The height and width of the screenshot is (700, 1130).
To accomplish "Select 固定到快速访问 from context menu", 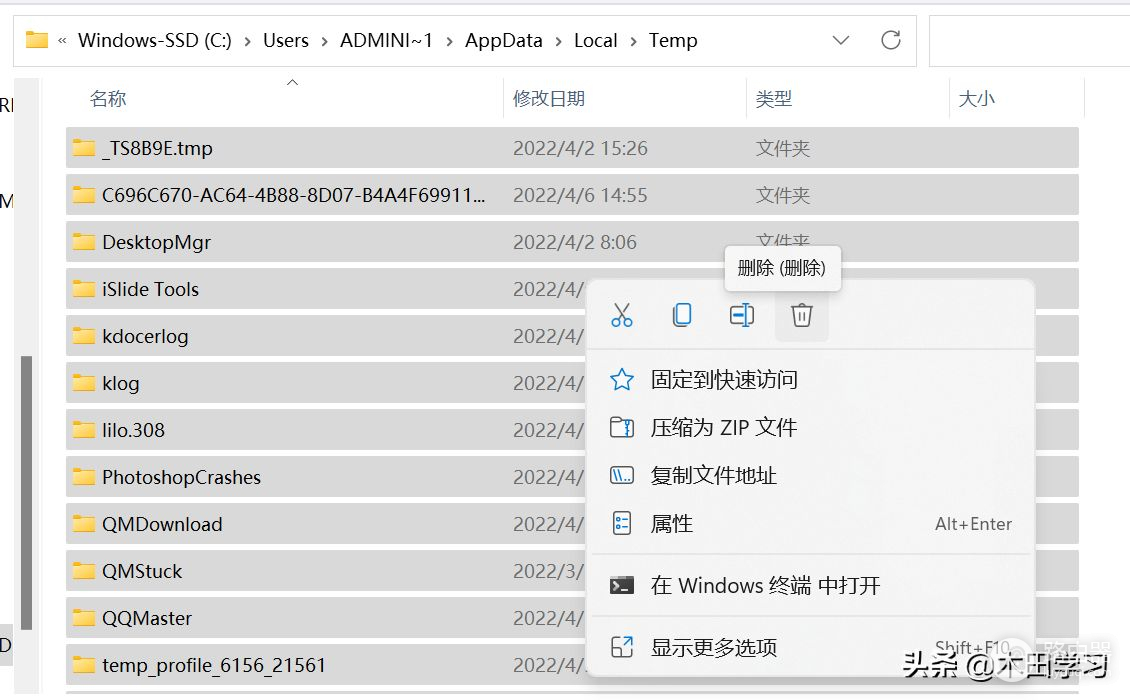I will pos(724,380).
